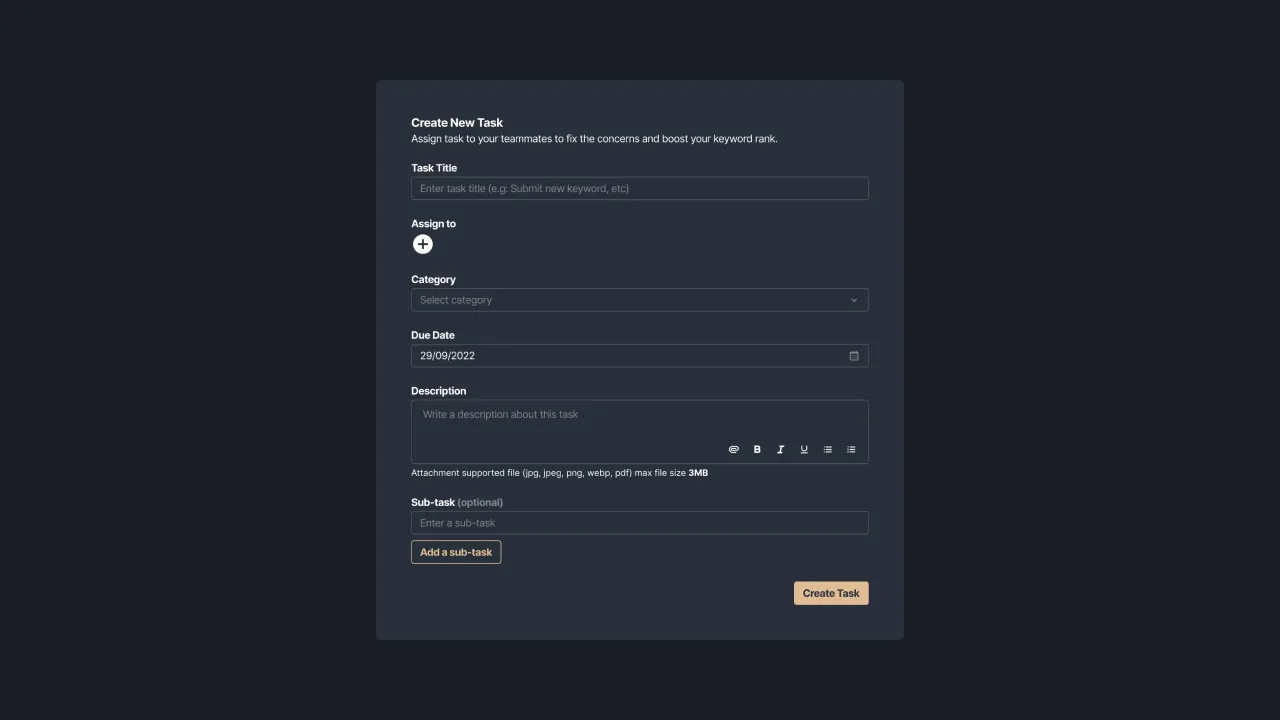The image size is (1280, 720).
Task: Focus the Enter a sub-task field
Action: tap(640, 523)
